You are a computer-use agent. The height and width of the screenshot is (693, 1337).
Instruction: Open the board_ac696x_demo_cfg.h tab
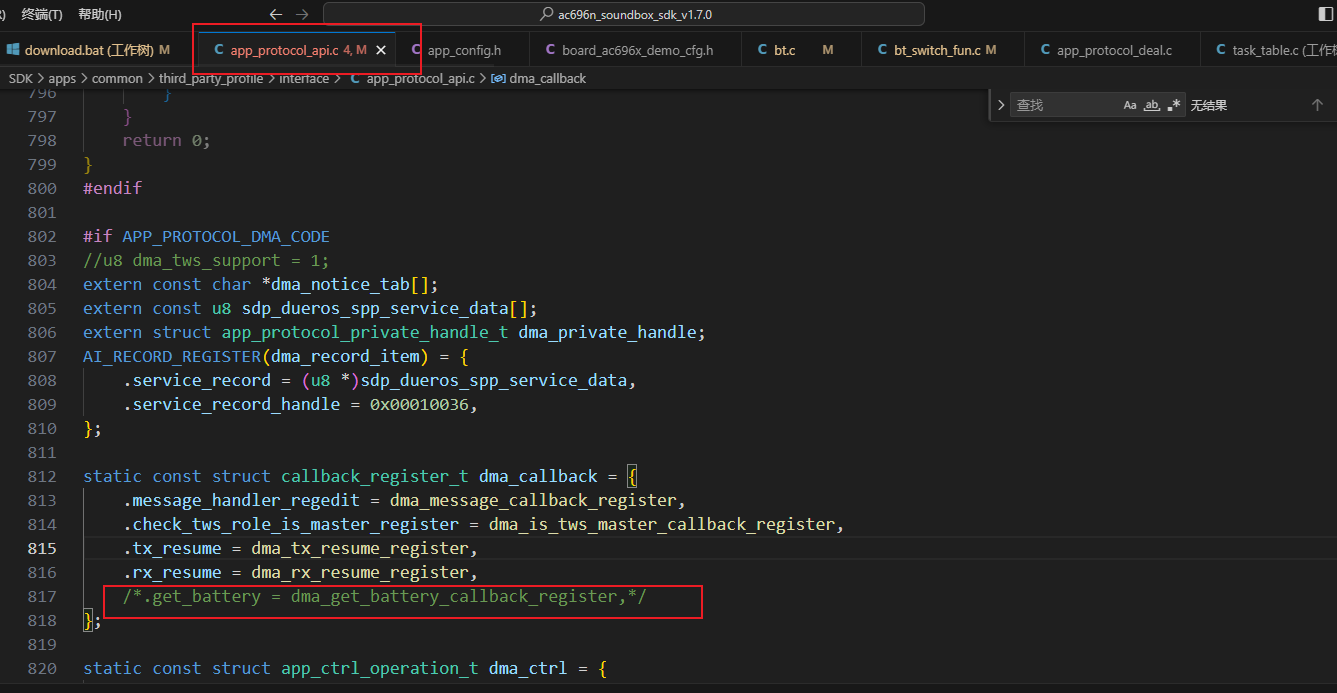coord(635,50)
